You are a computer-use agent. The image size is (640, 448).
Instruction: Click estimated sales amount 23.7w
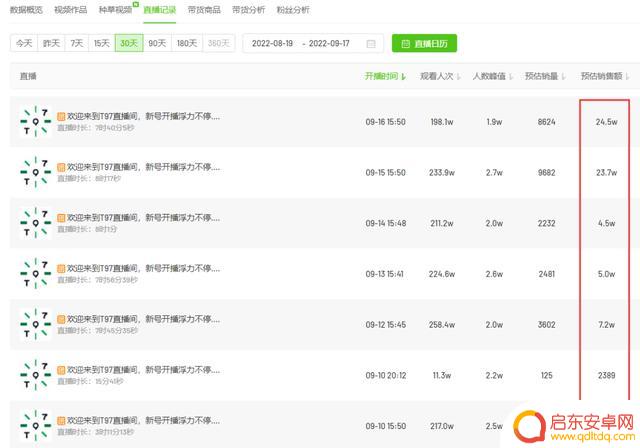pyautogui.click(x=607, y=173)
